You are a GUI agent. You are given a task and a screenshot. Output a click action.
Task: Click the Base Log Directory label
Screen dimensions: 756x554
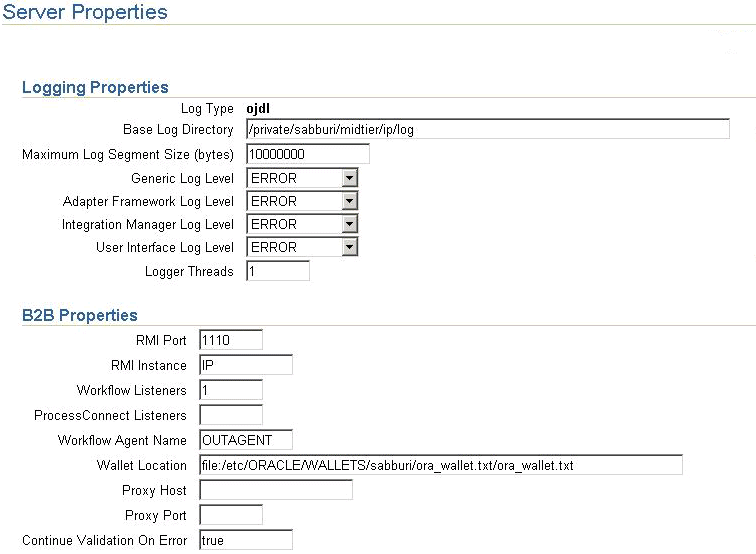(x=178, y=129)
